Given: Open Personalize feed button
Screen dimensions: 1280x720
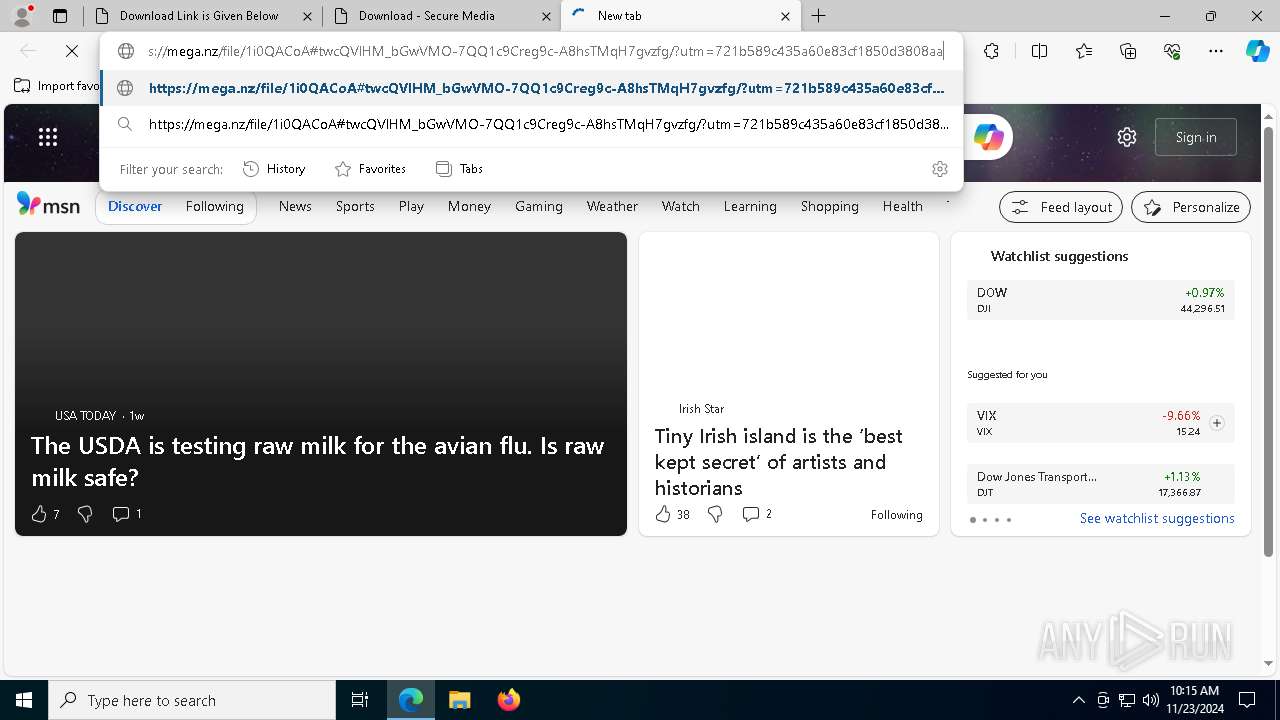Looking at the screenshot, I should [x=1191, y=207].
